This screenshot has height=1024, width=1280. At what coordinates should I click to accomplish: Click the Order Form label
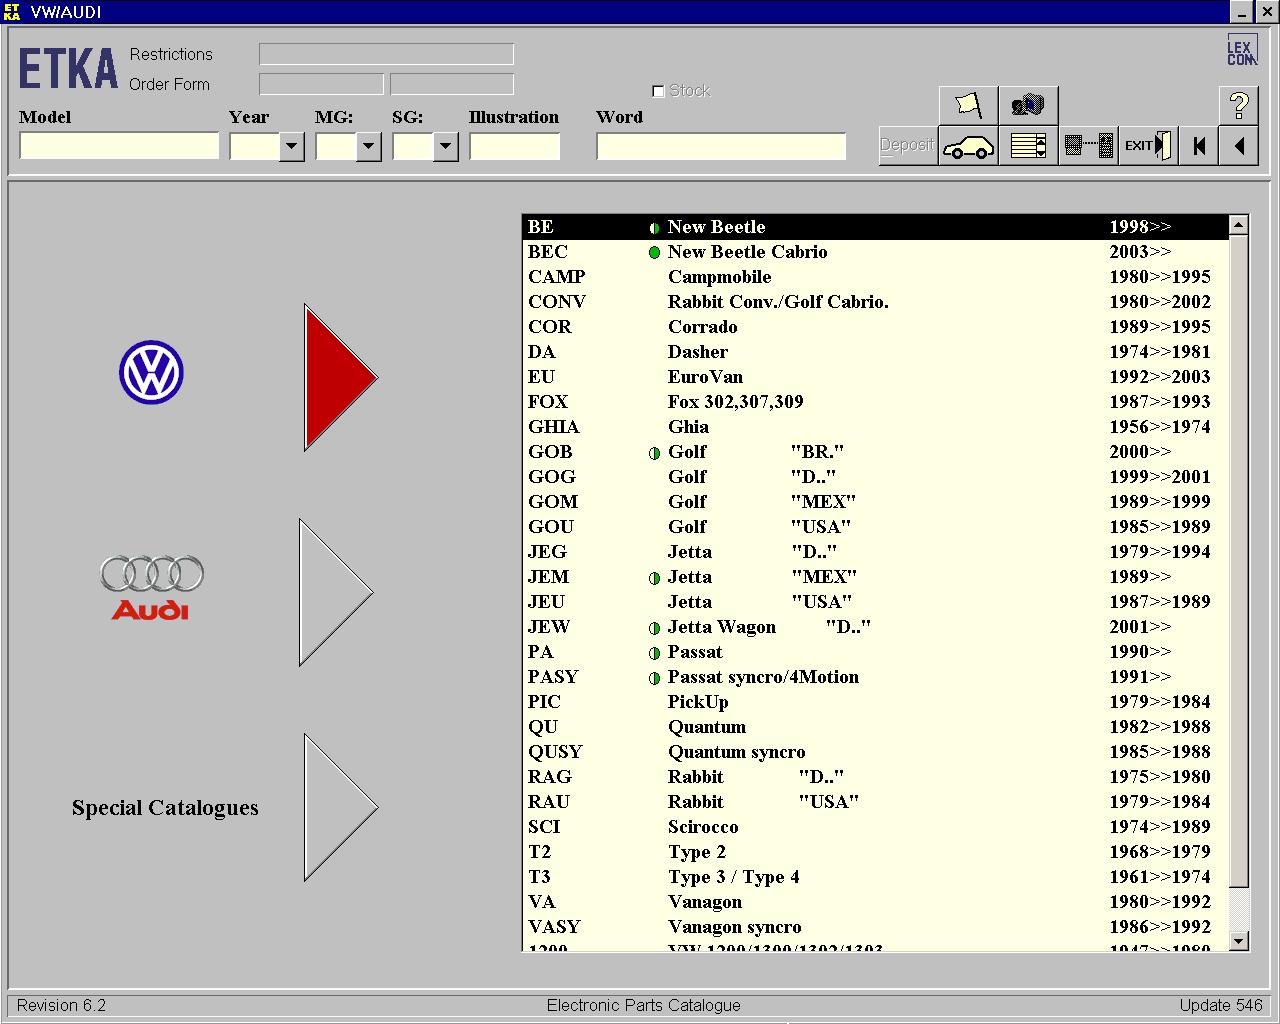pyautogui.click(x=169, y=84)
